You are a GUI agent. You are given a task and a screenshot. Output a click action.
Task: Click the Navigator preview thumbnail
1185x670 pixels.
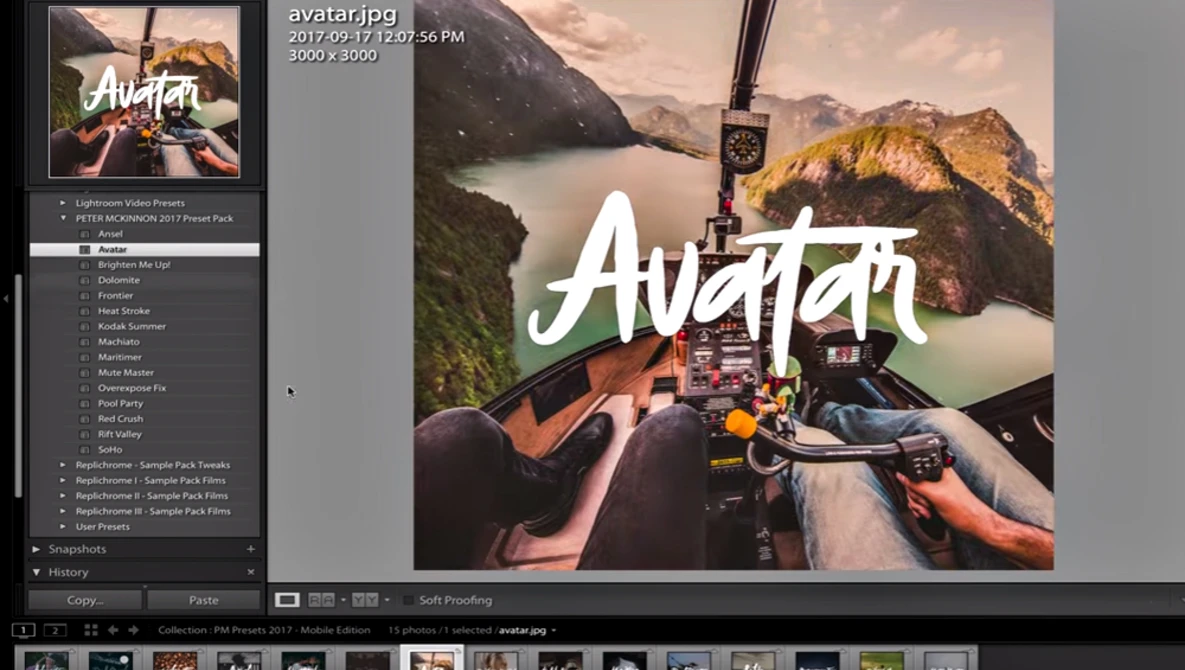tap(144, 92)
